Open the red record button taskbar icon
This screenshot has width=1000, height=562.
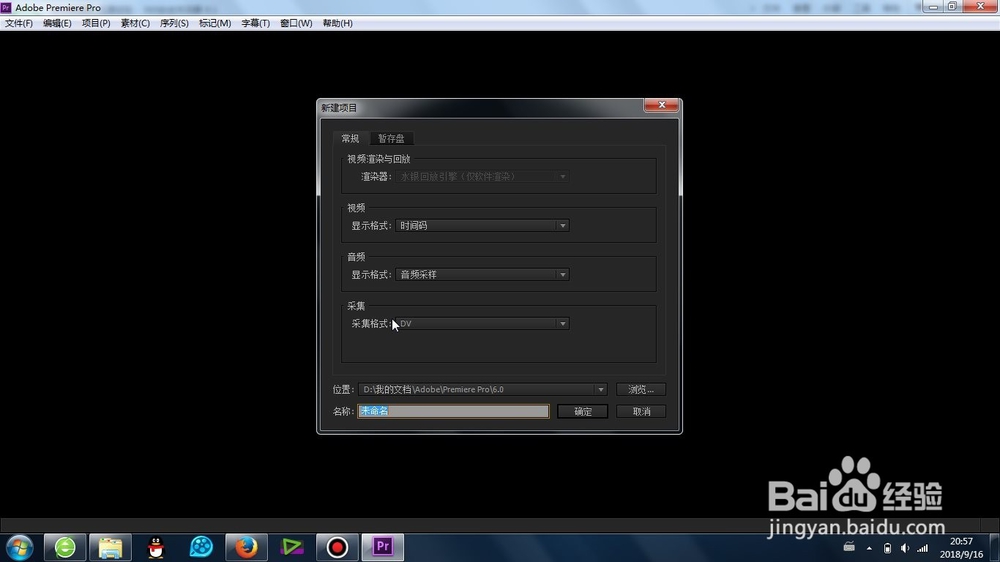point(337,547)
